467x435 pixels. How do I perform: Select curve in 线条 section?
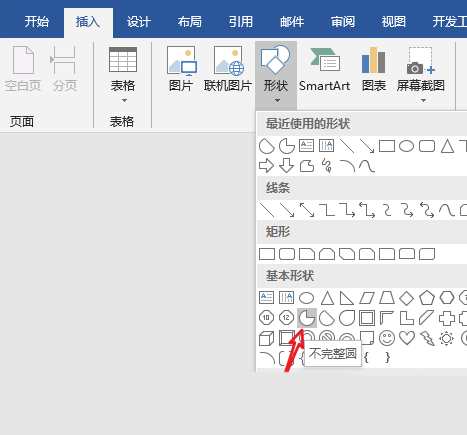(x=447, y=210)
